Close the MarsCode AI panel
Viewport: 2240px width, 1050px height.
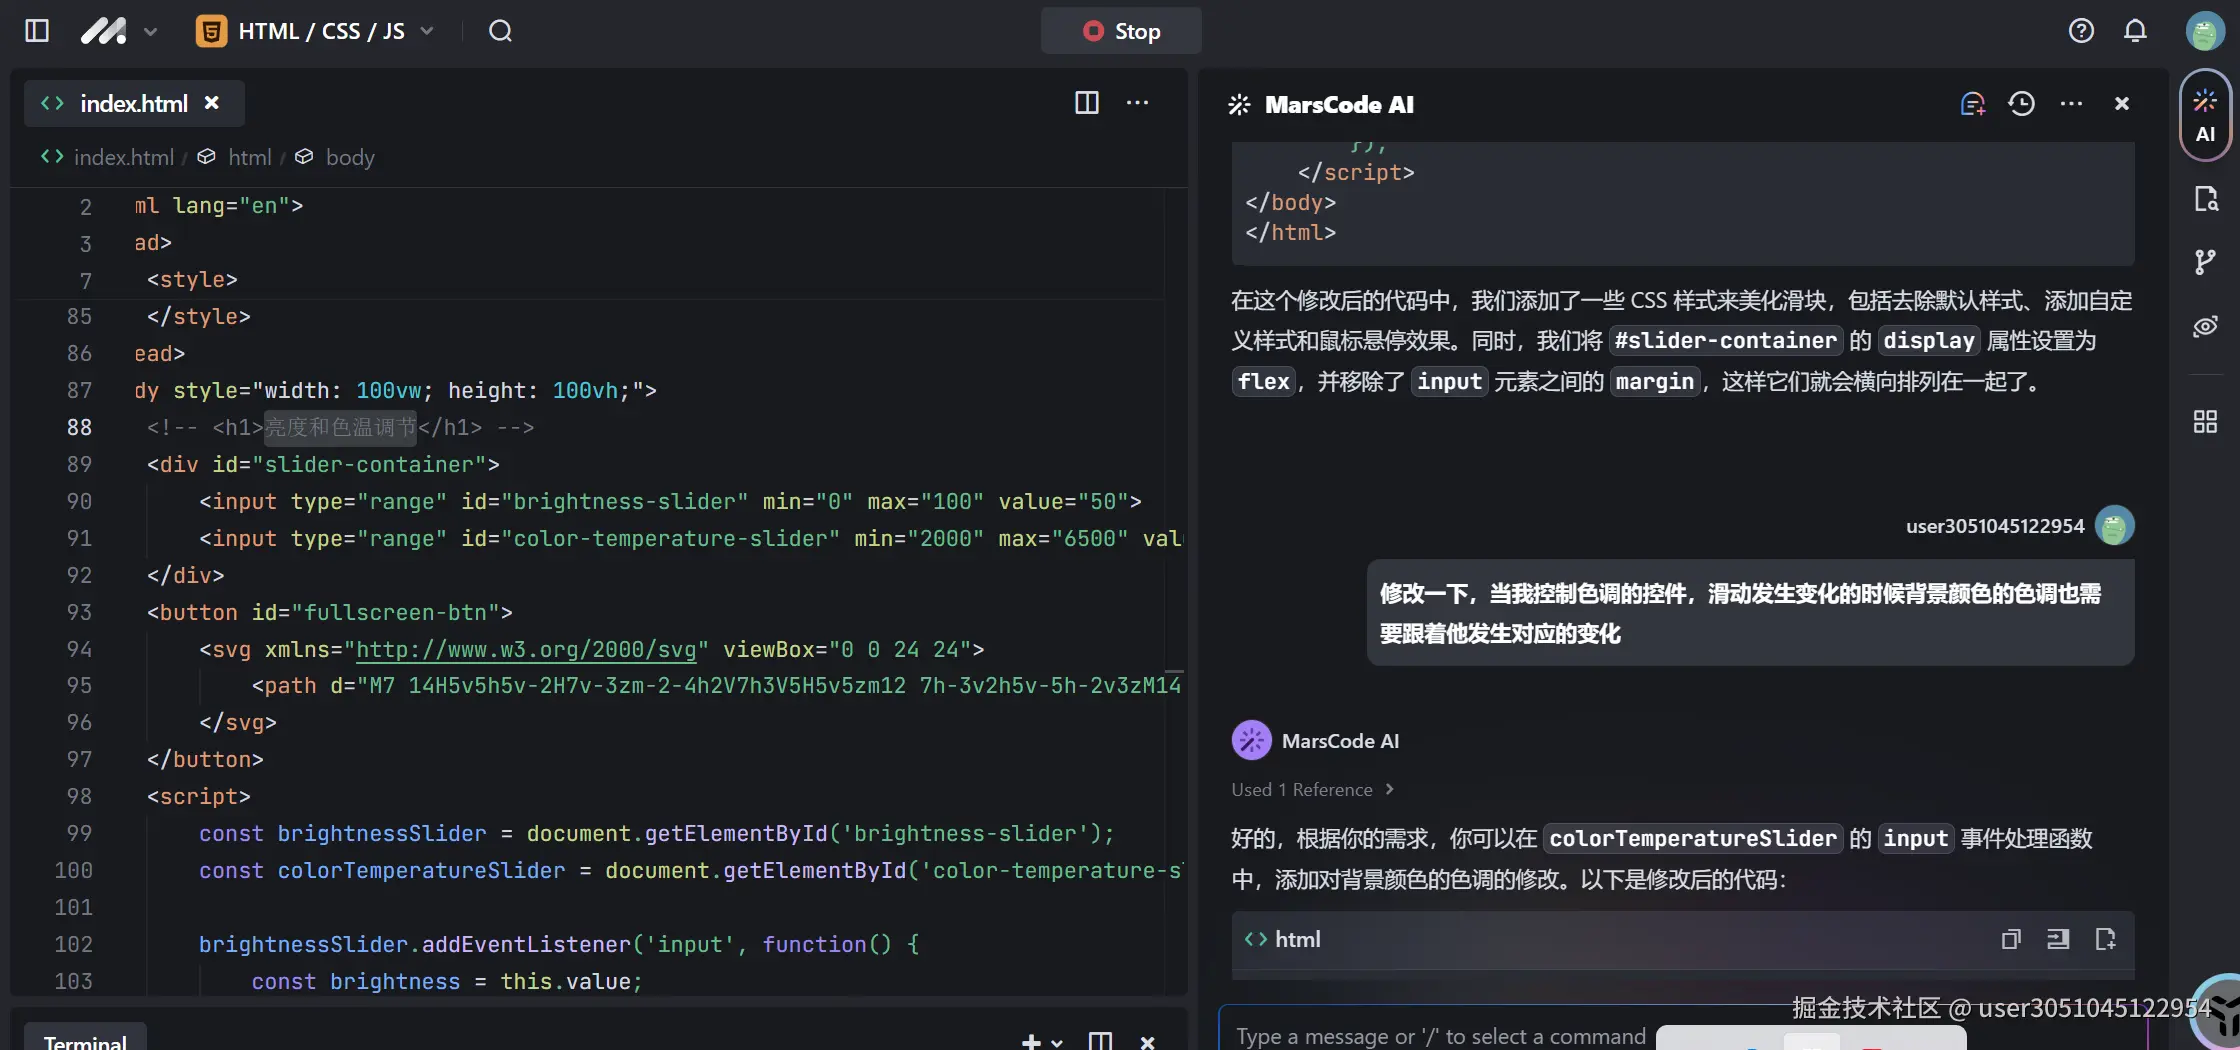(x=2122, y=104)
